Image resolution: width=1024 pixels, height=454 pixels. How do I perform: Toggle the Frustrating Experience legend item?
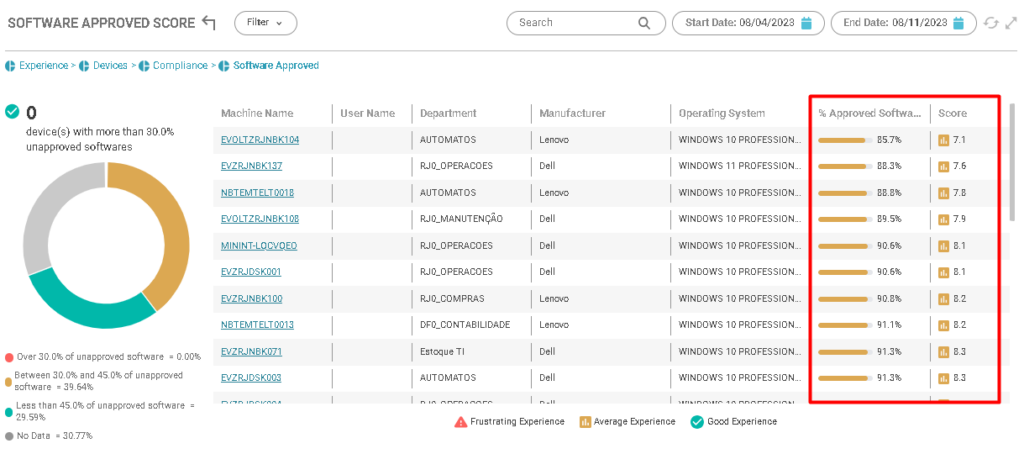[x=509, y=422]
